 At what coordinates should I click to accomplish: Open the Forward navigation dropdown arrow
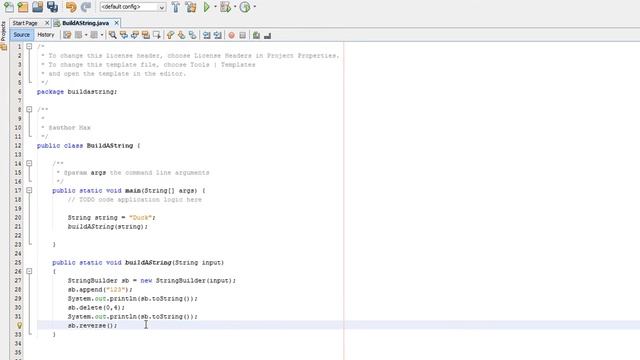pyautogui.click(x=102, y=36)
